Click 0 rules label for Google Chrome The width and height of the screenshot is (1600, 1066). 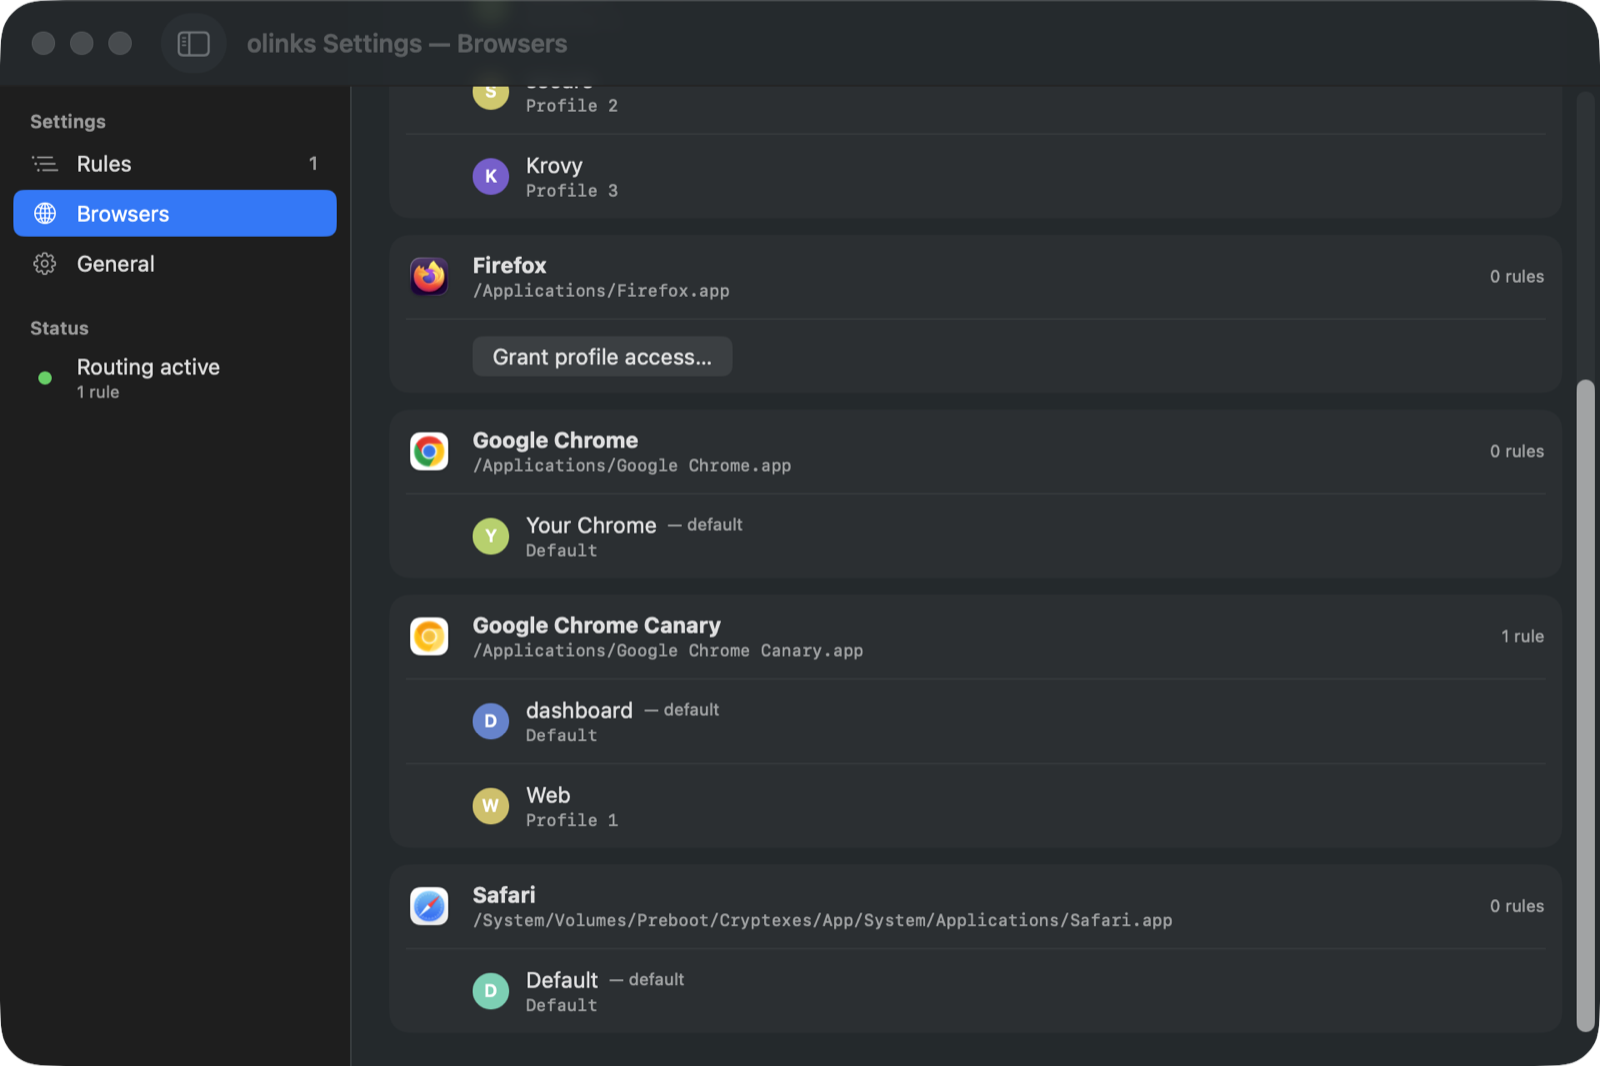[x=1517, y=451]
